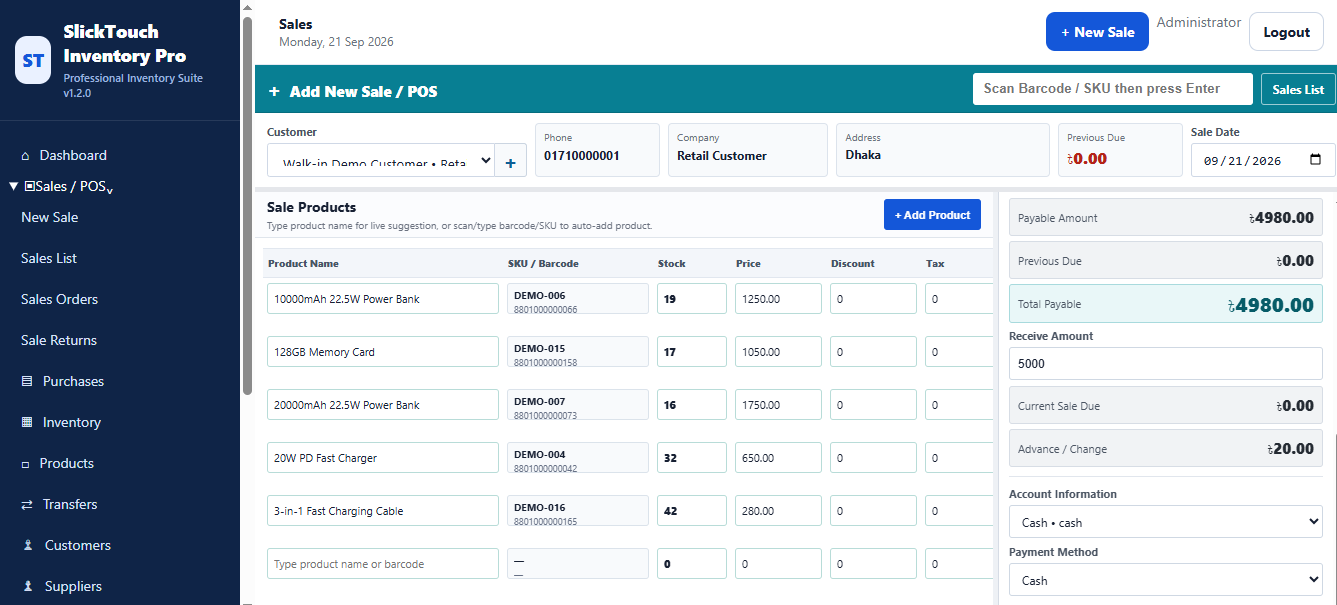Click stock field showing 42

tap(692, 511)
